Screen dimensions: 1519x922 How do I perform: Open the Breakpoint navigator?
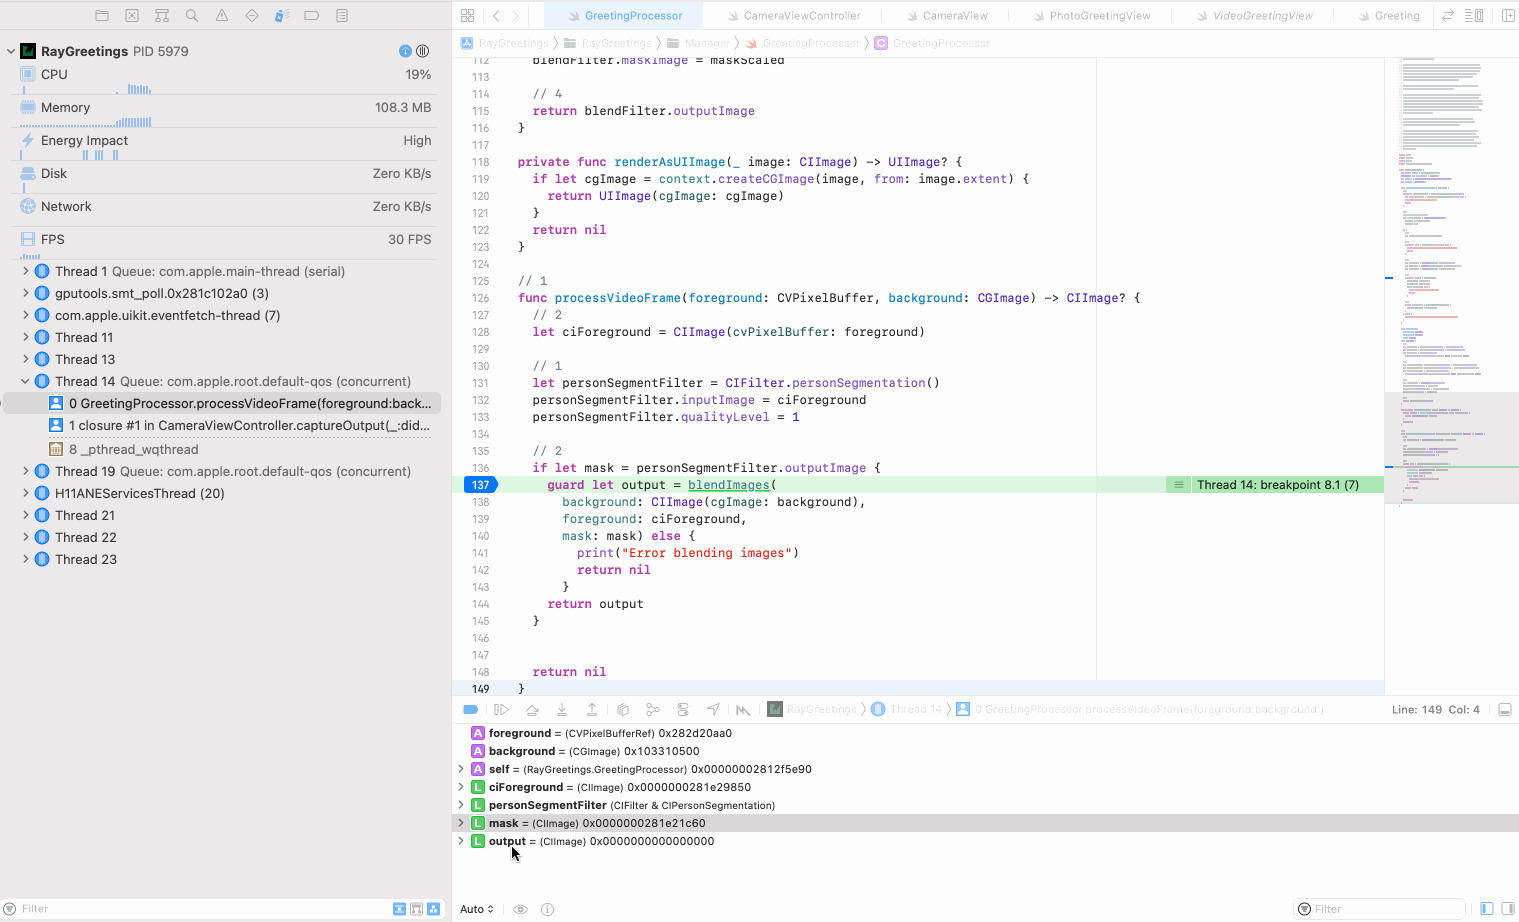[x=312, y=16]
